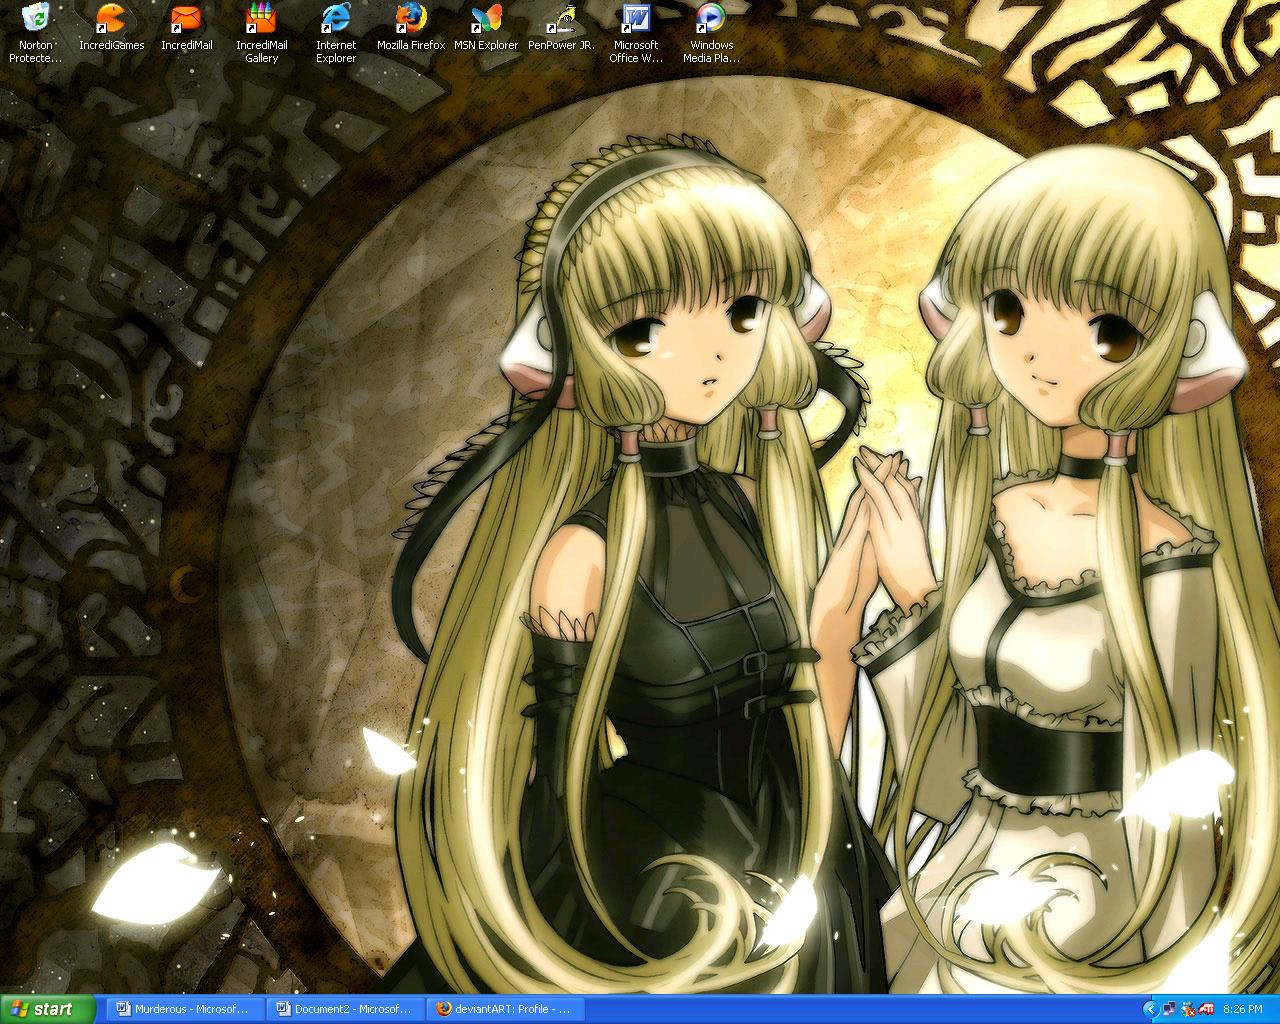The height and width of the screenshot is (1024, 1280).
Task: Launch the Mozilla Firefox desktop shortcut
Action: [x=411, y=27]
